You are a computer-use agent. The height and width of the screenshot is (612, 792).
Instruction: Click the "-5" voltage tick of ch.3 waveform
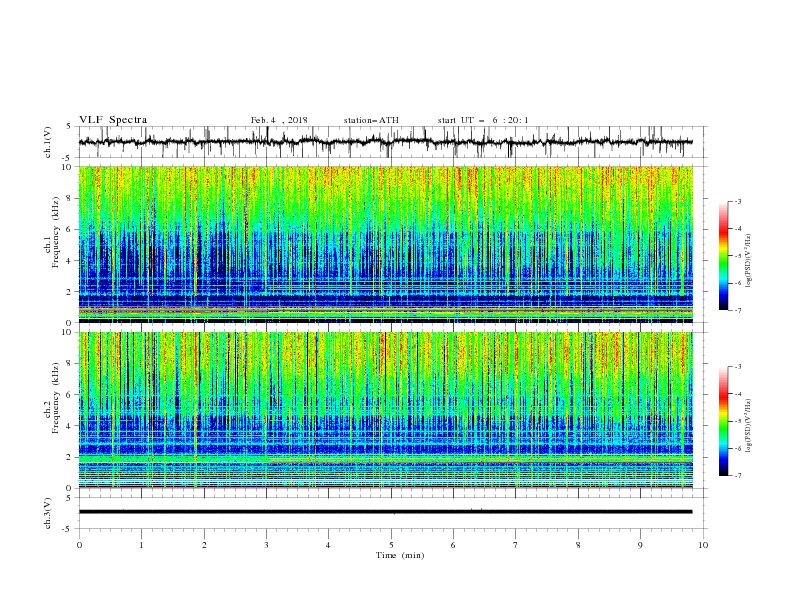pyautogui.click(x=68, y=529)
